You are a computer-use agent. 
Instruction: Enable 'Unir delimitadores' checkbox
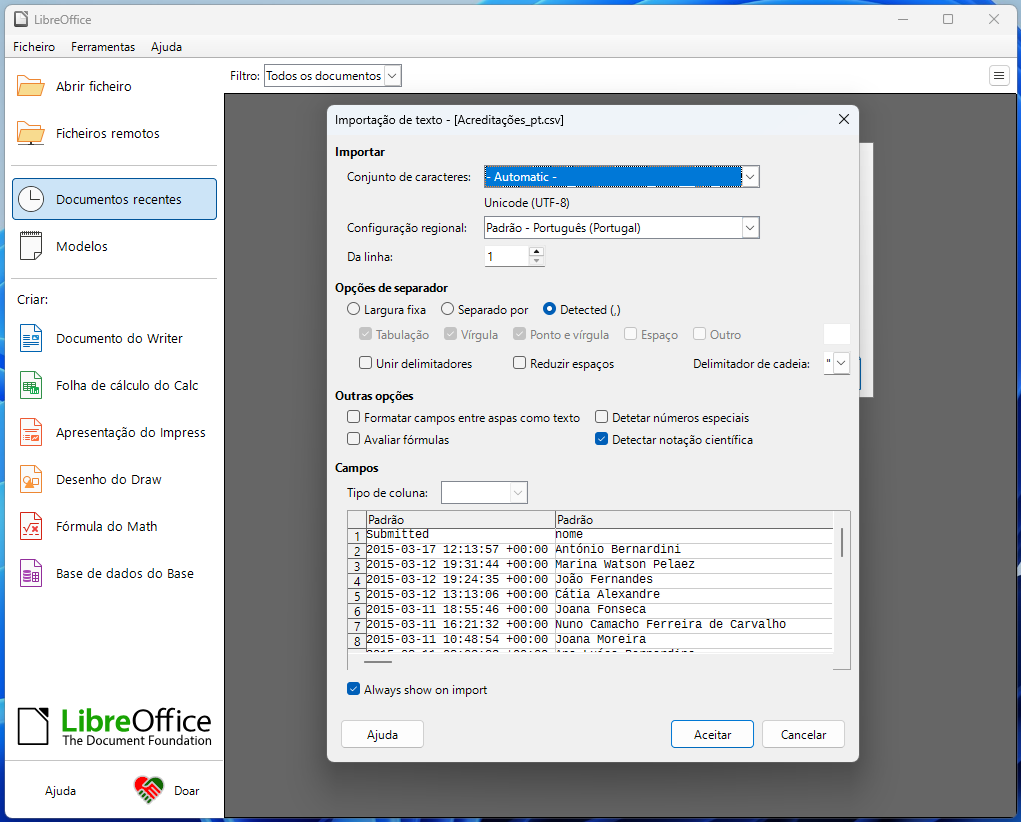point(366,363)
